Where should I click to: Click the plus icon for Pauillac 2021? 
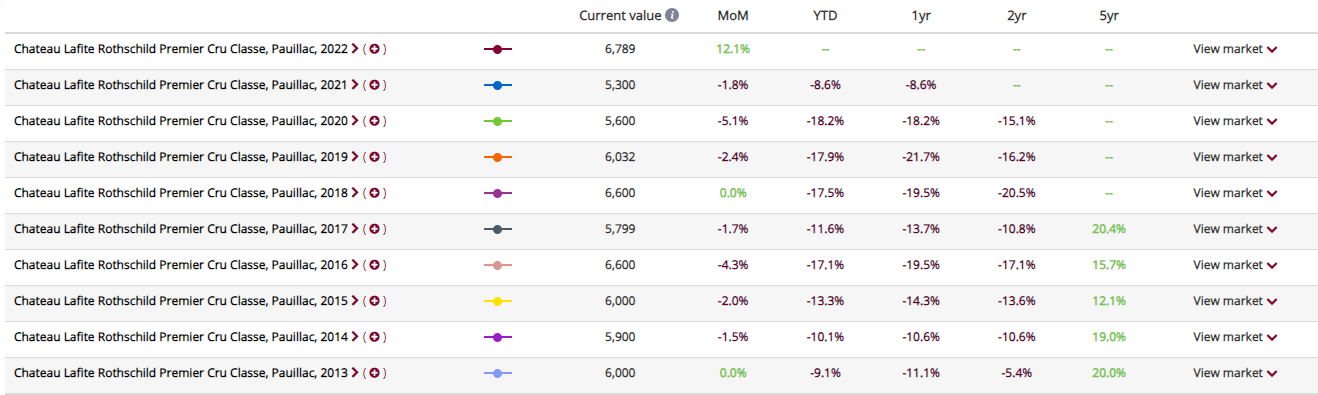click(x=375, y=85)
